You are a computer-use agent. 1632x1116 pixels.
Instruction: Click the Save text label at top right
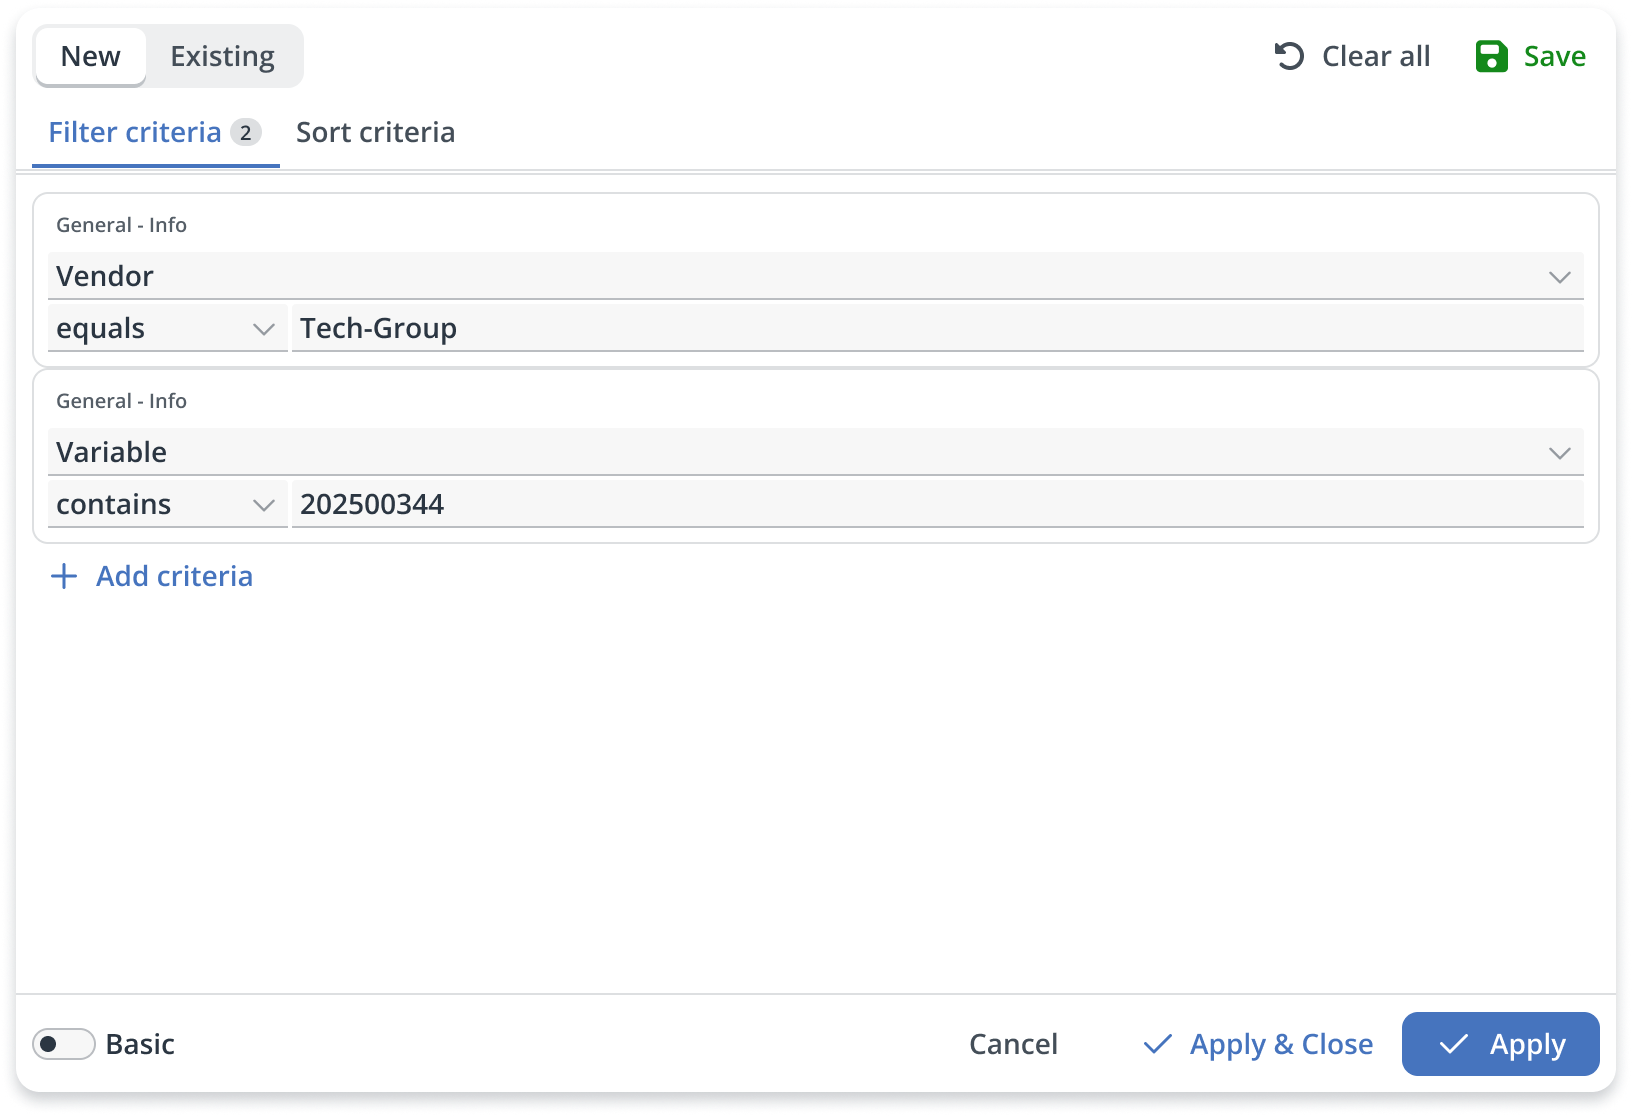1554,56
